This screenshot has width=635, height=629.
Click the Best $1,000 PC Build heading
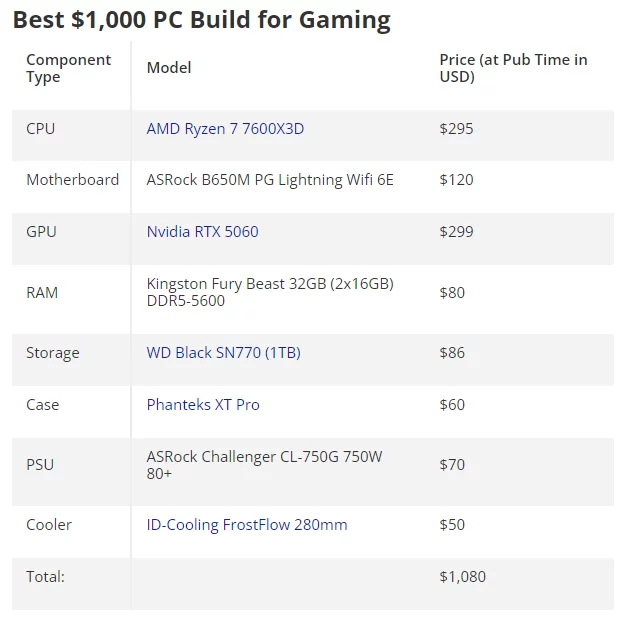[x=201, y=20]
